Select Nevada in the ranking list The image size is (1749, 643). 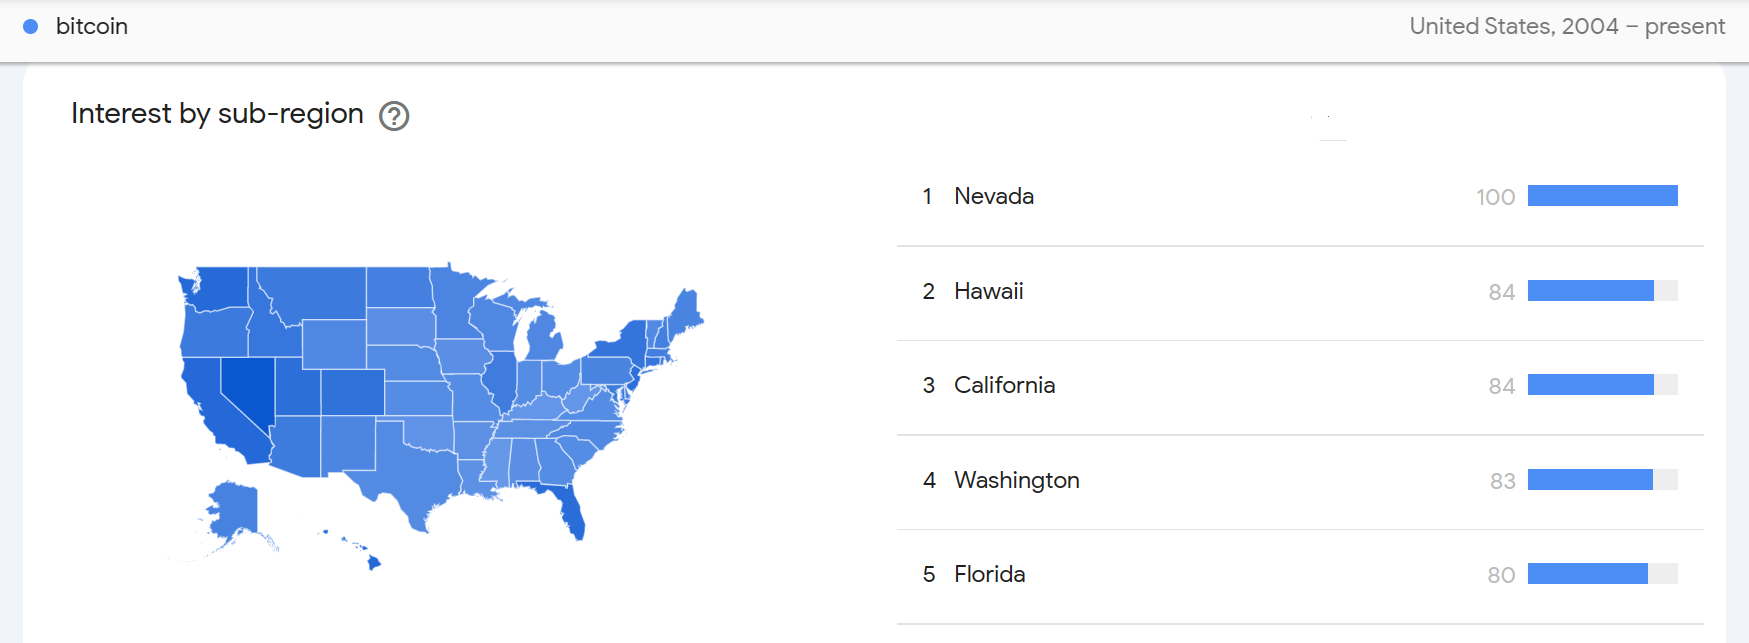pyautogui.click(x=993, y=196)
